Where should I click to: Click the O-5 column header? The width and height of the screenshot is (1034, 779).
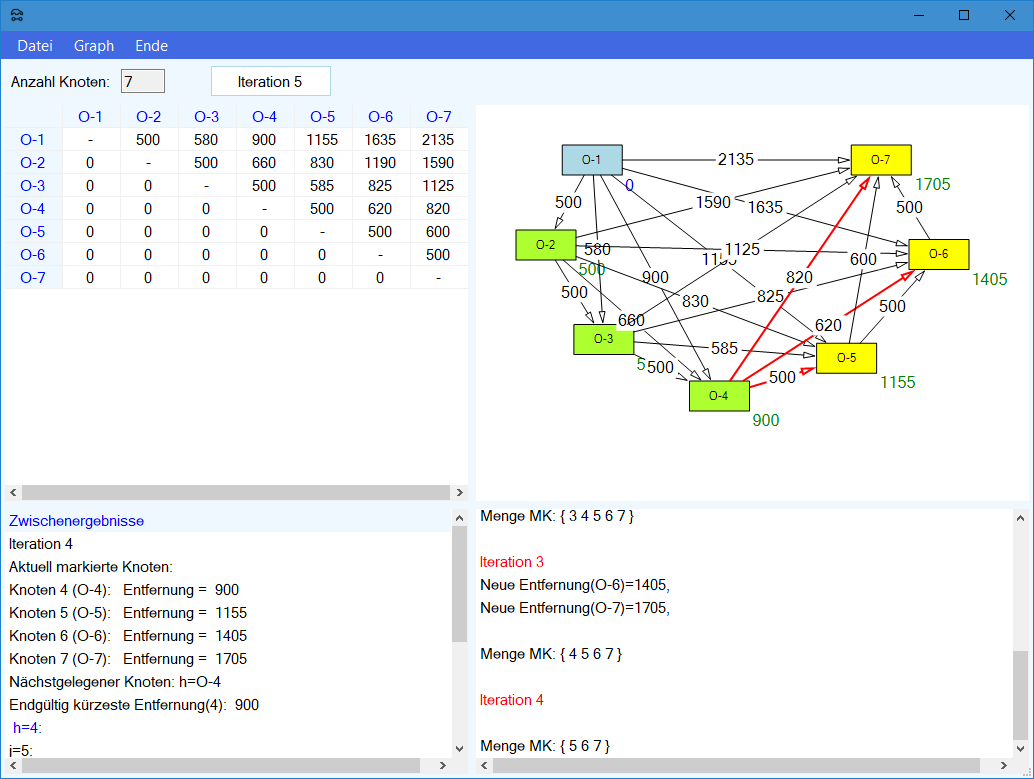tap(322, 117)
